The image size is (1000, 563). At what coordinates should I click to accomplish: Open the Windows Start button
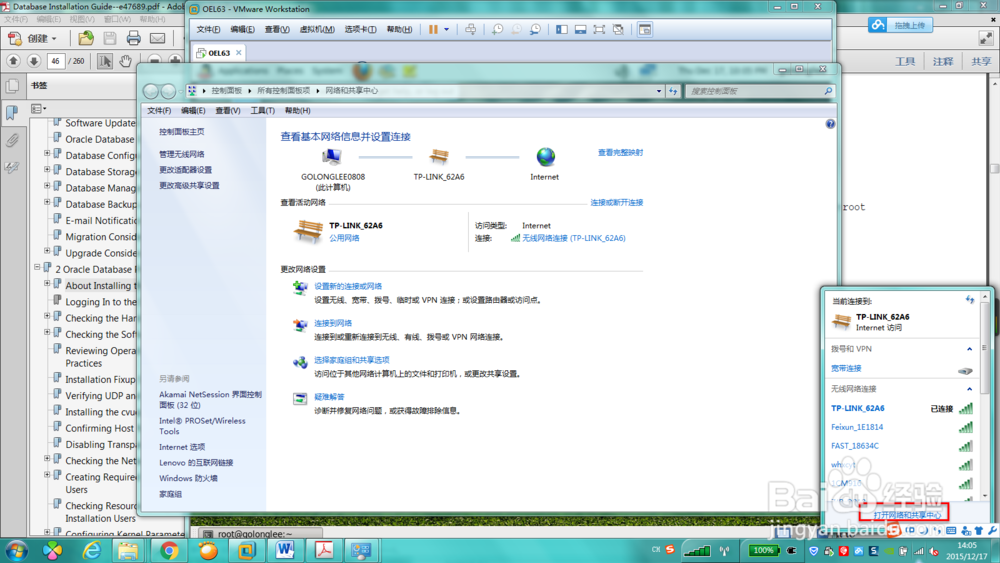tap(16, 550)
